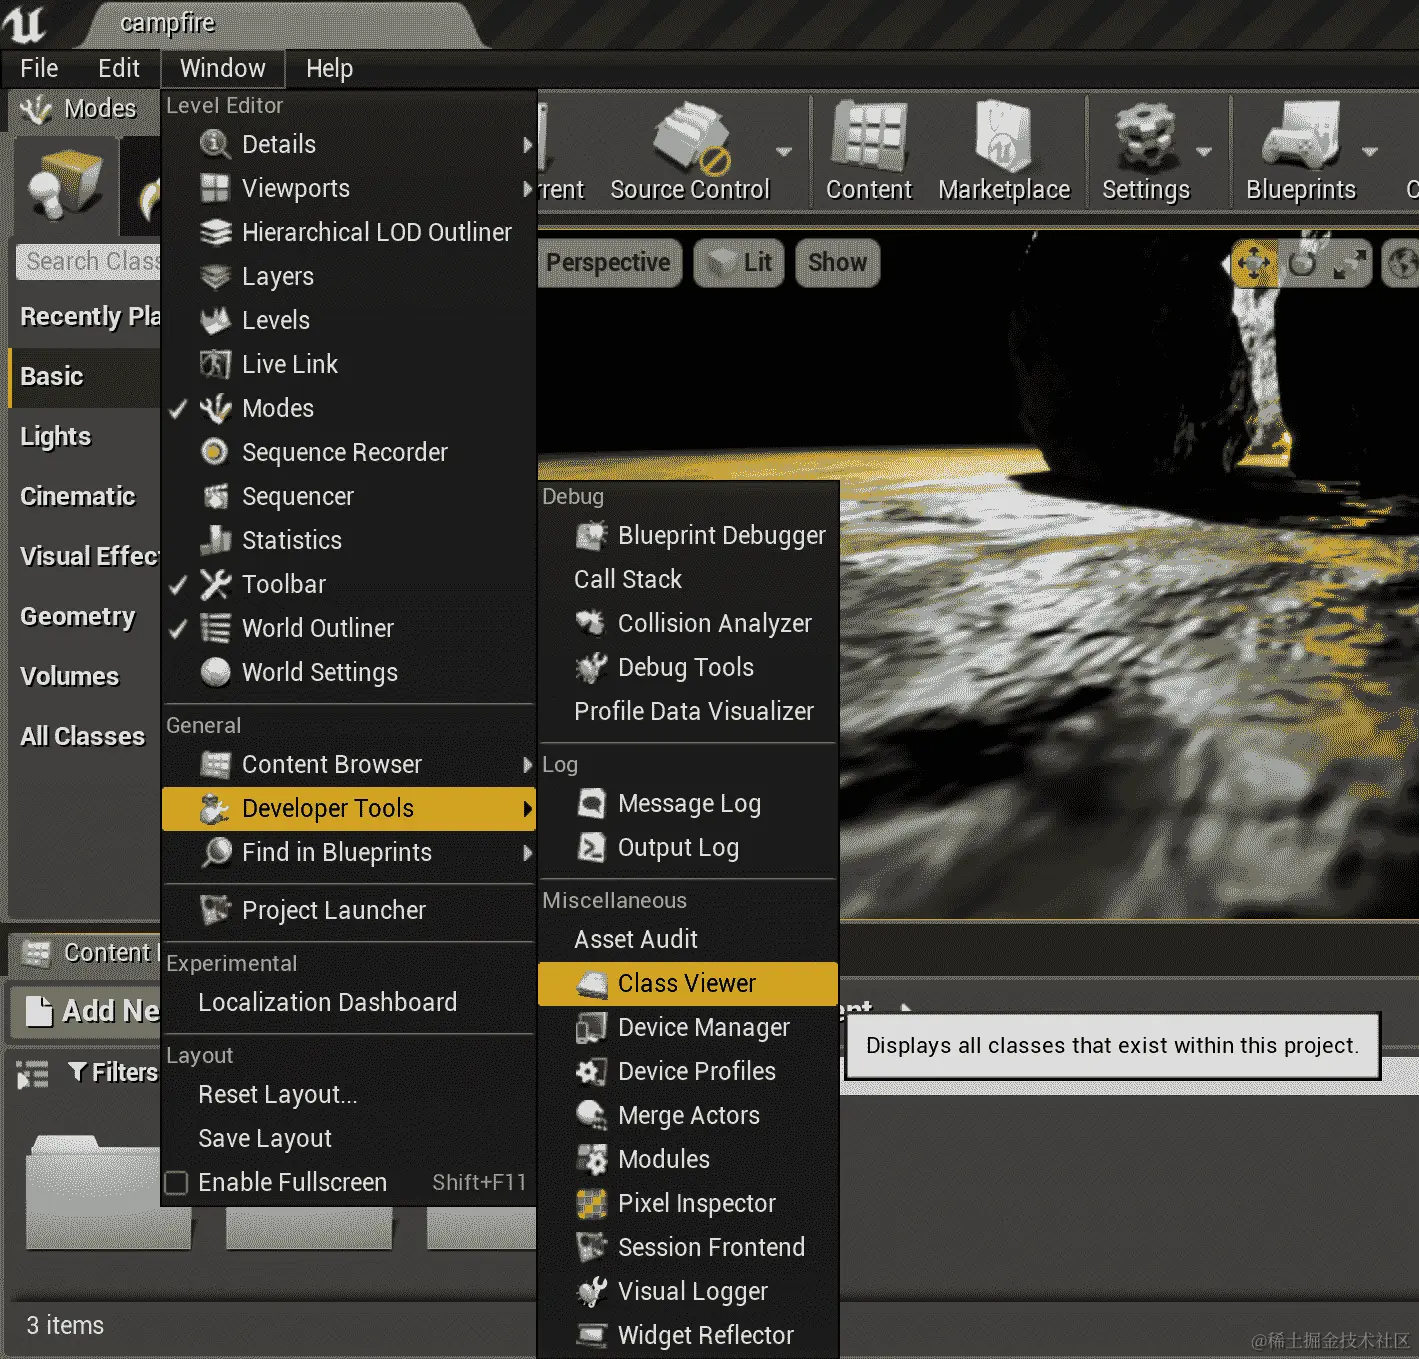Open the Help menu
Viewport: 1419px width, 1359px height.
click(329, 68)
